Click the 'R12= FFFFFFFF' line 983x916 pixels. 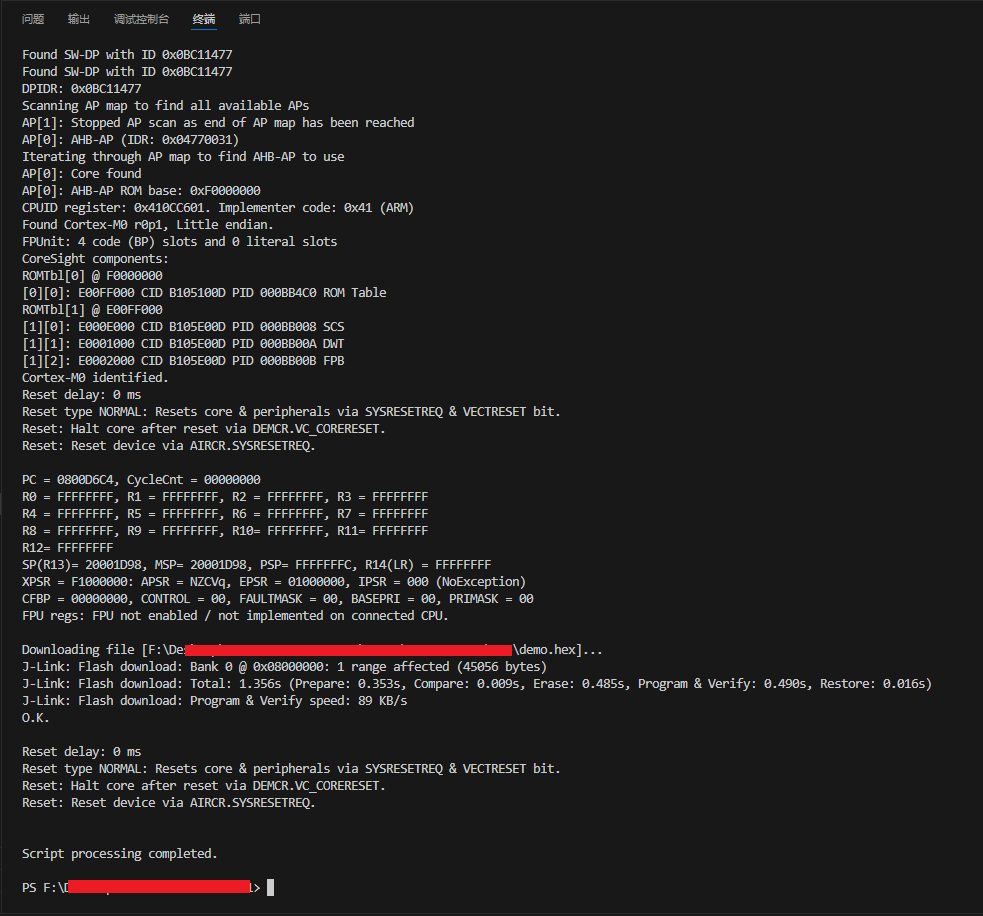tap(68, 547)
